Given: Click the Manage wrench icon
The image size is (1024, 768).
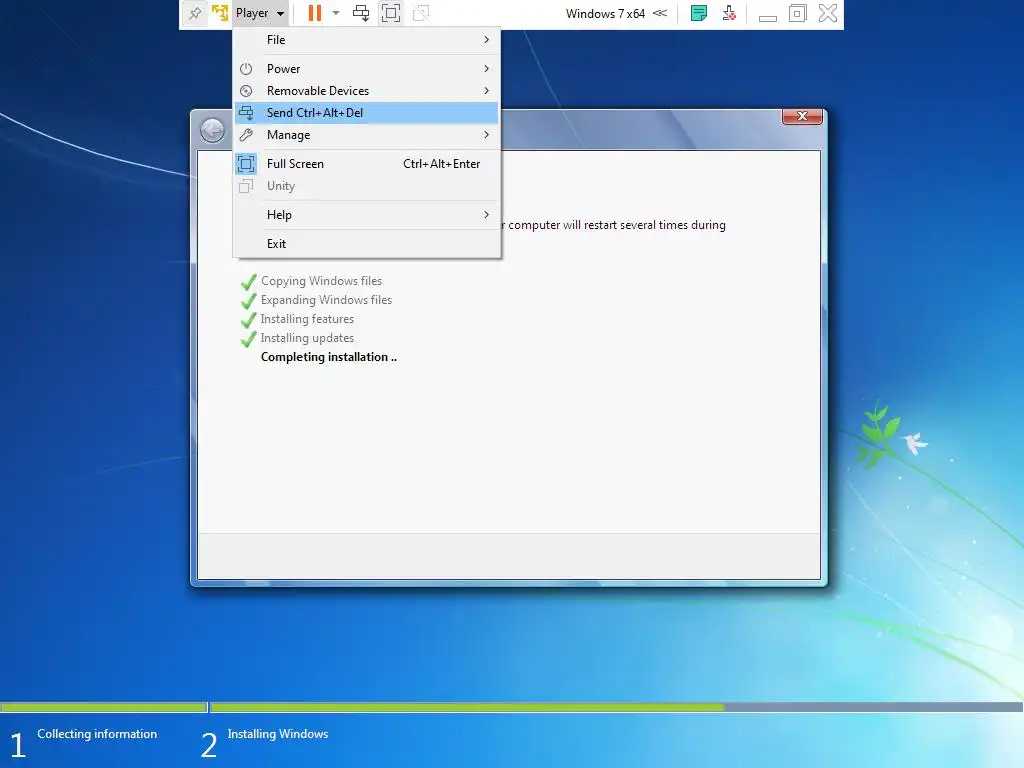Looking at the screenshot, I should click(246, 135).
